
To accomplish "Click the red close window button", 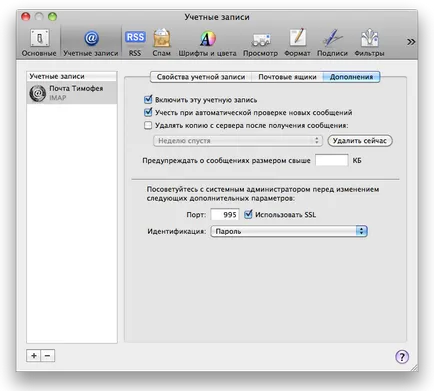I will (26, 17).
